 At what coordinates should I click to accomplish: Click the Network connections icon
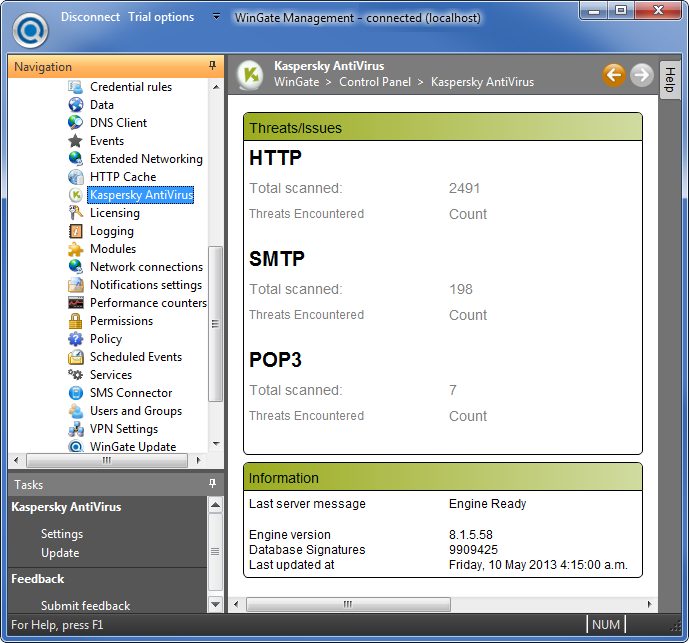pos(76,267)
